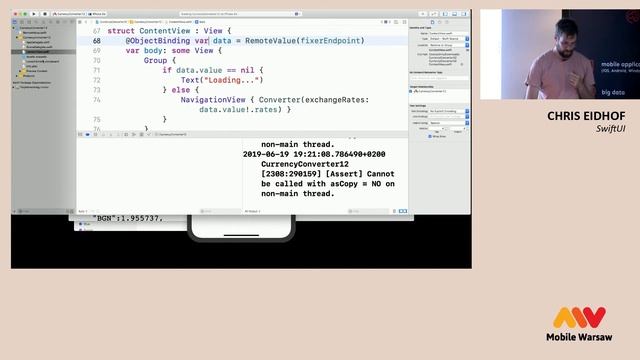The height and width of the screenshot is (360, 640).
Task: Click the body breadcrumb in jump bar
Action: [200, 22]
